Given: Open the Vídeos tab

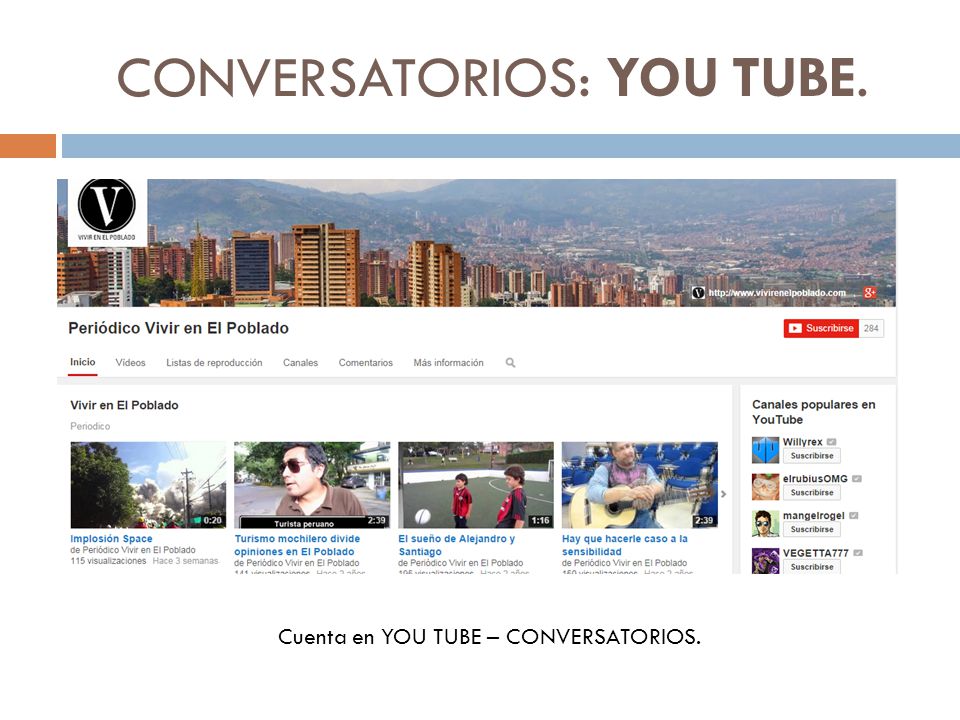Looking at the screenshot, I should (130, 362).
